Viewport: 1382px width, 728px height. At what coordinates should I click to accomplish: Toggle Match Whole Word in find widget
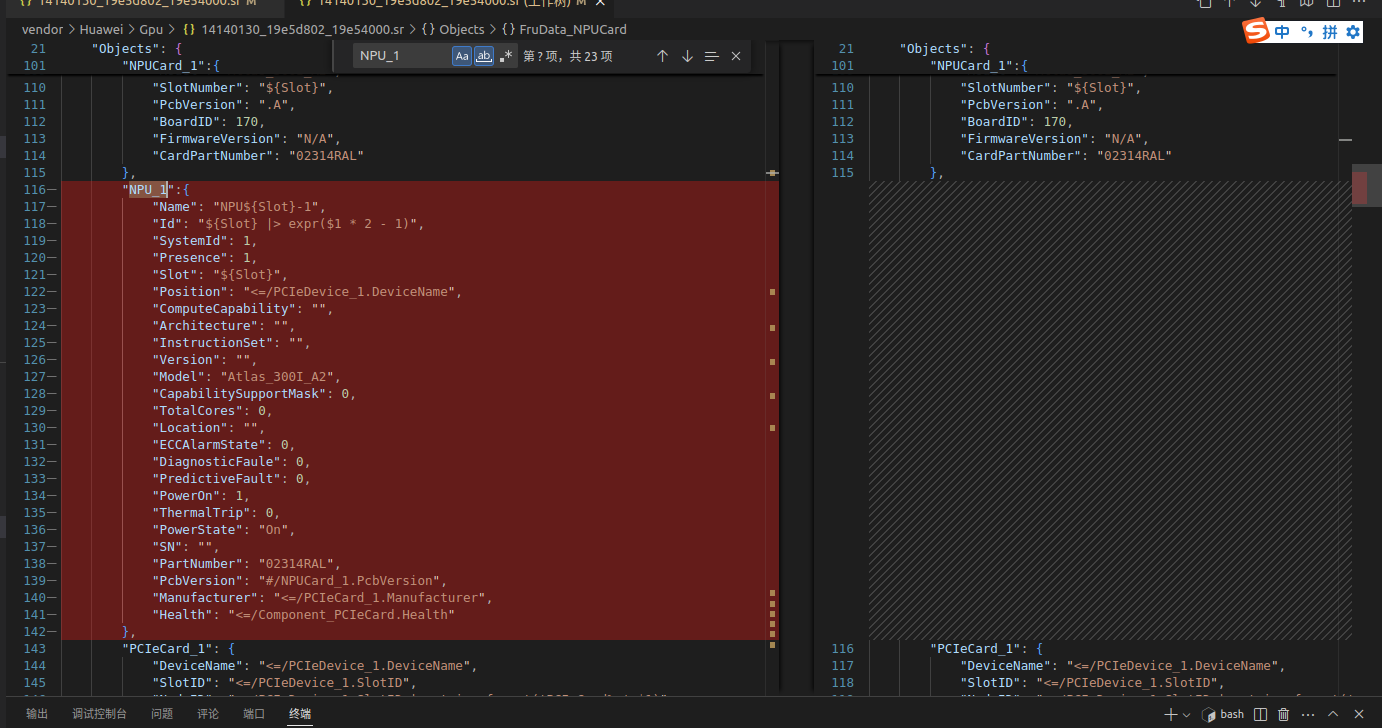tap(484, 56)
